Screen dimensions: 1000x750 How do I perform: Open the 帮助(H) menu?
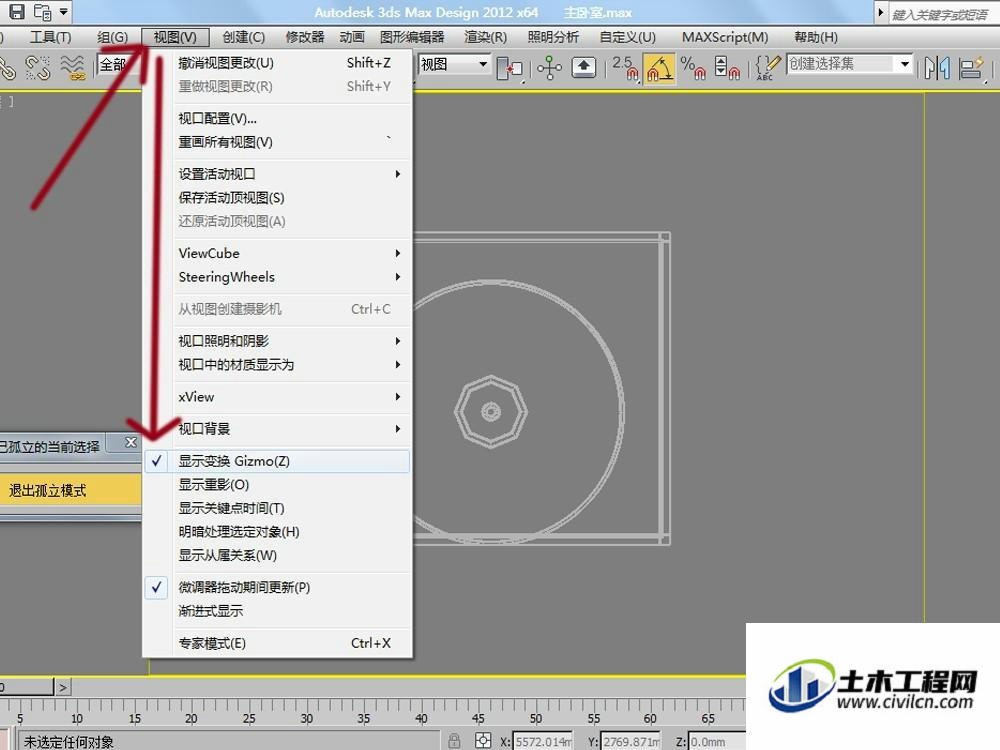816,37
